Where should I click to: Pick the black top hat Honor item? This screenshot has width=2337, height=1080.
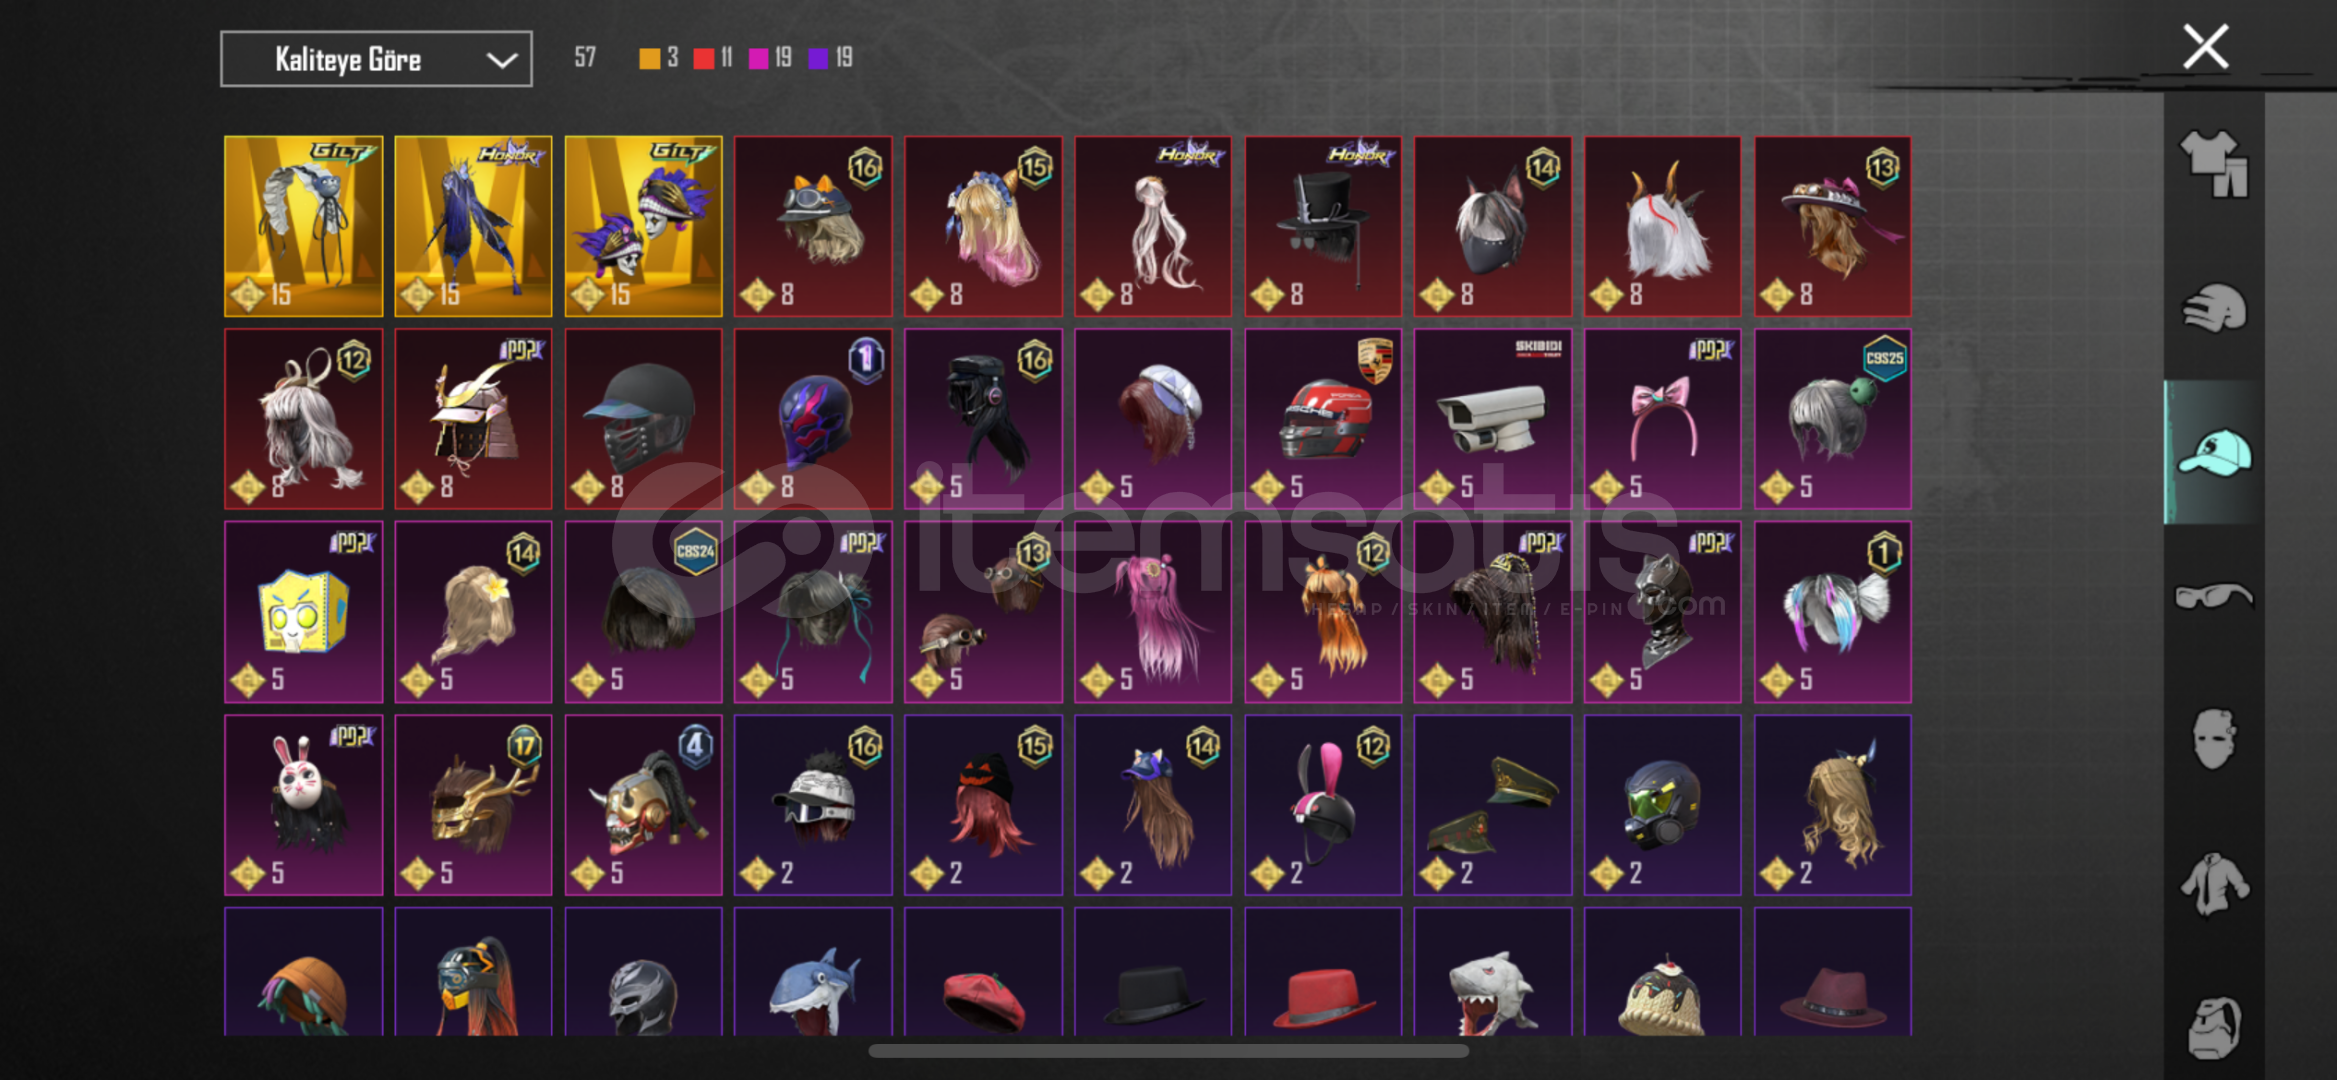tap(1323, 227)
